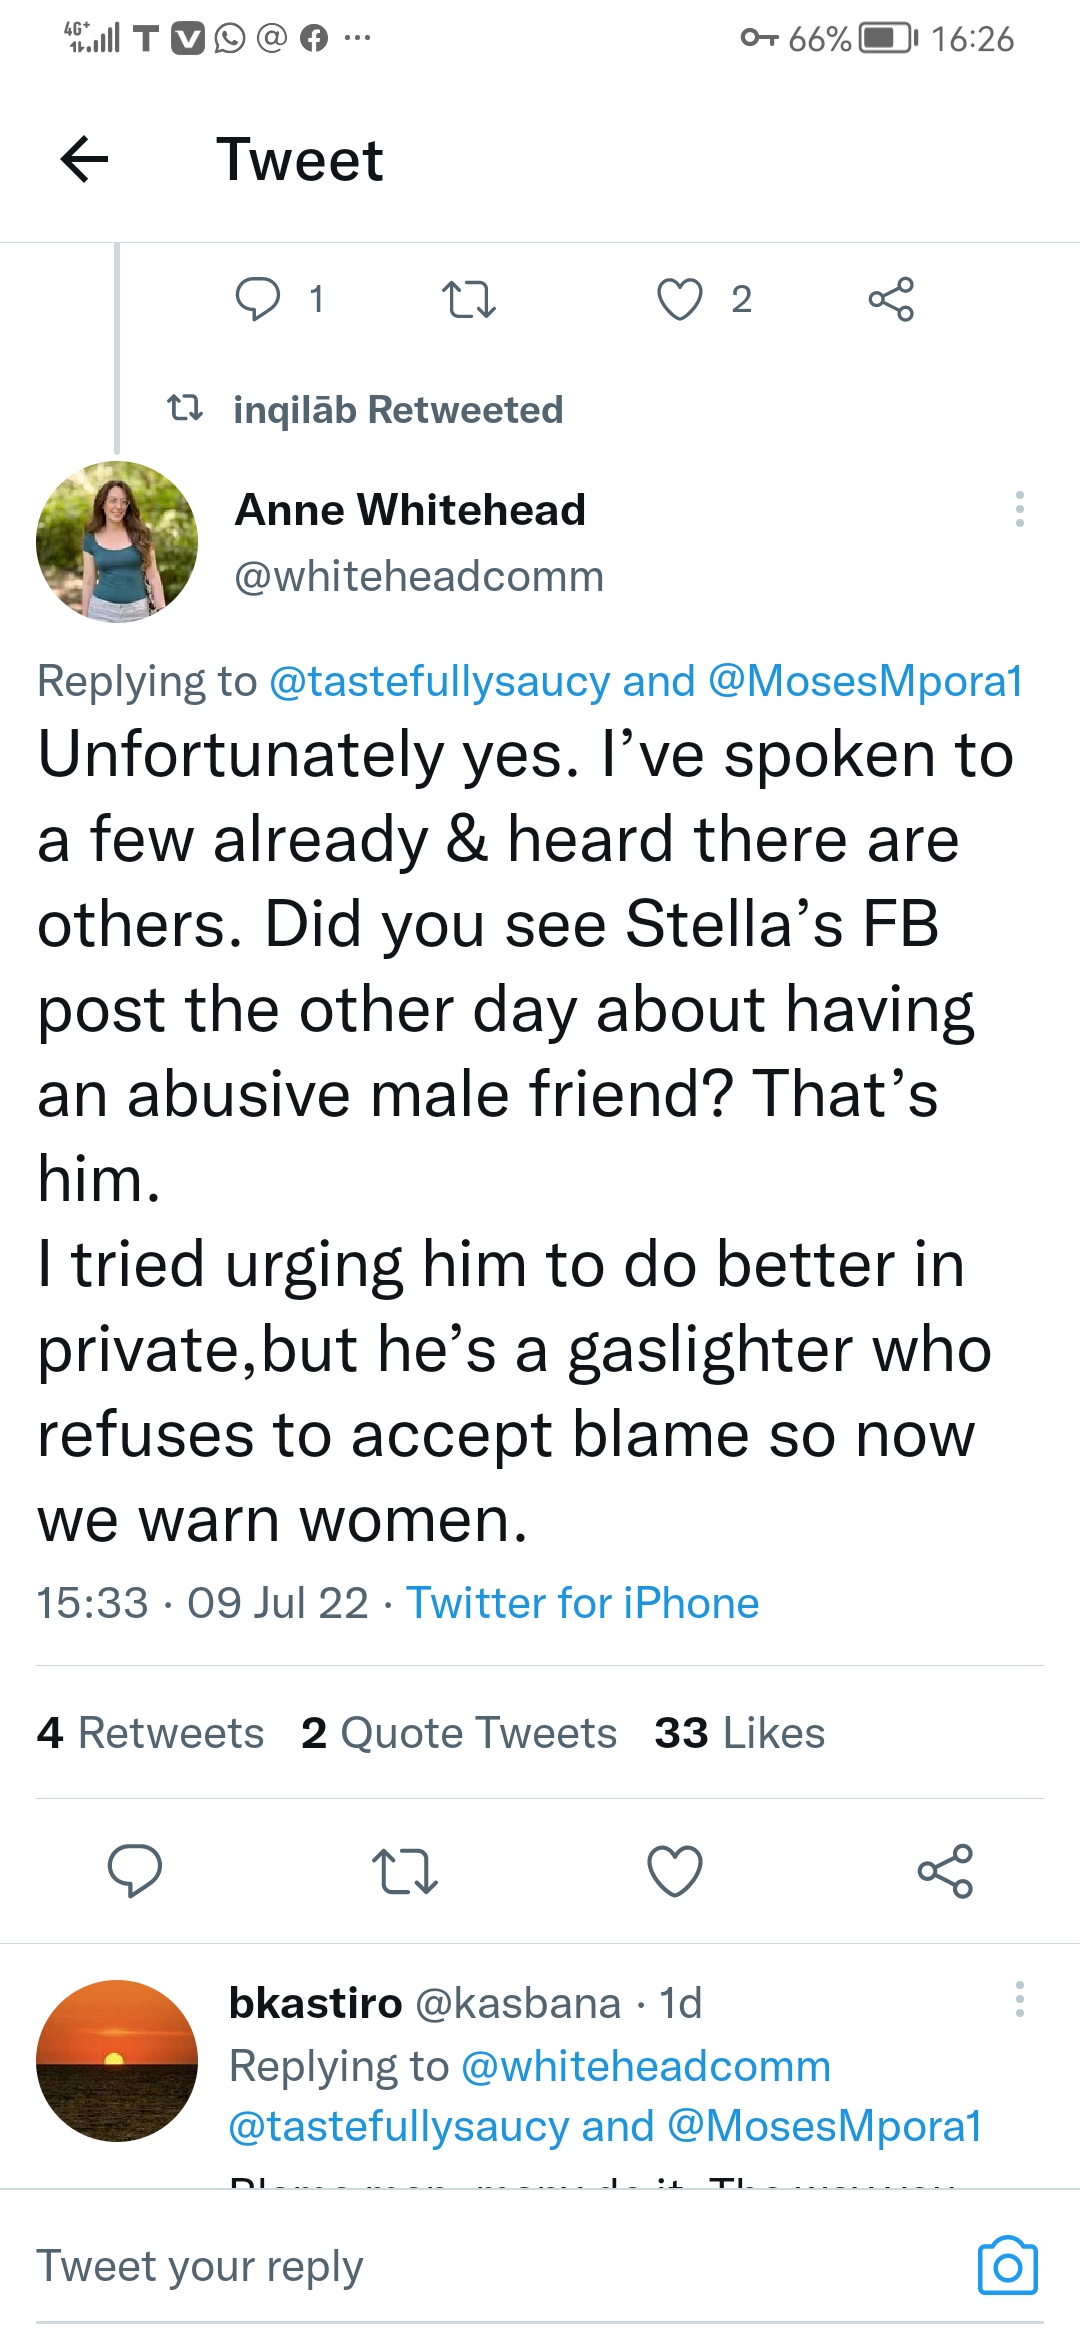The image size is (1080, 2340).
Task: Share Anne Whitehead's tweet
Action: 945,1870
